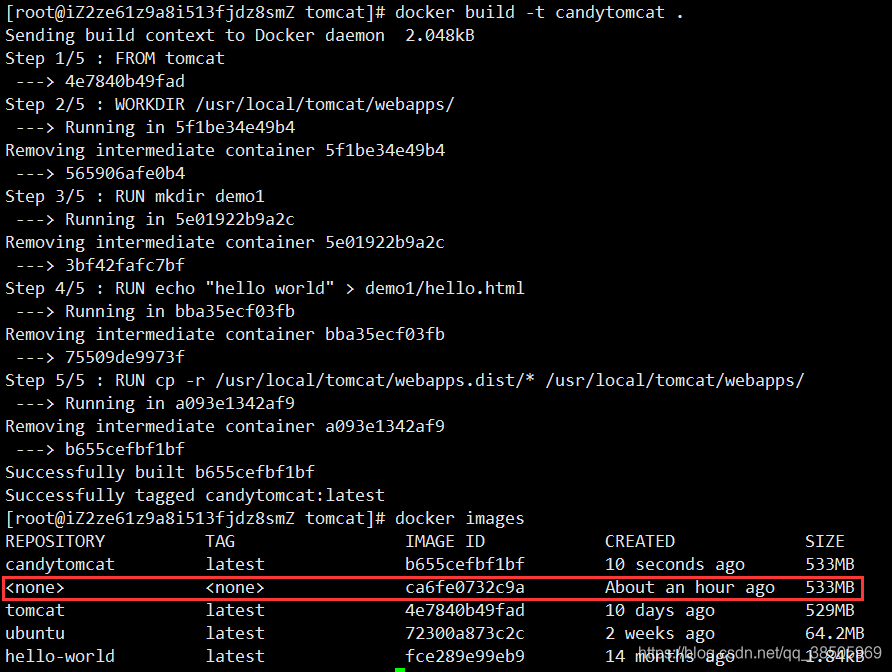Select 'Sending build context to Docker daemon' line
The image size is (892, 672).
point(239,35)
